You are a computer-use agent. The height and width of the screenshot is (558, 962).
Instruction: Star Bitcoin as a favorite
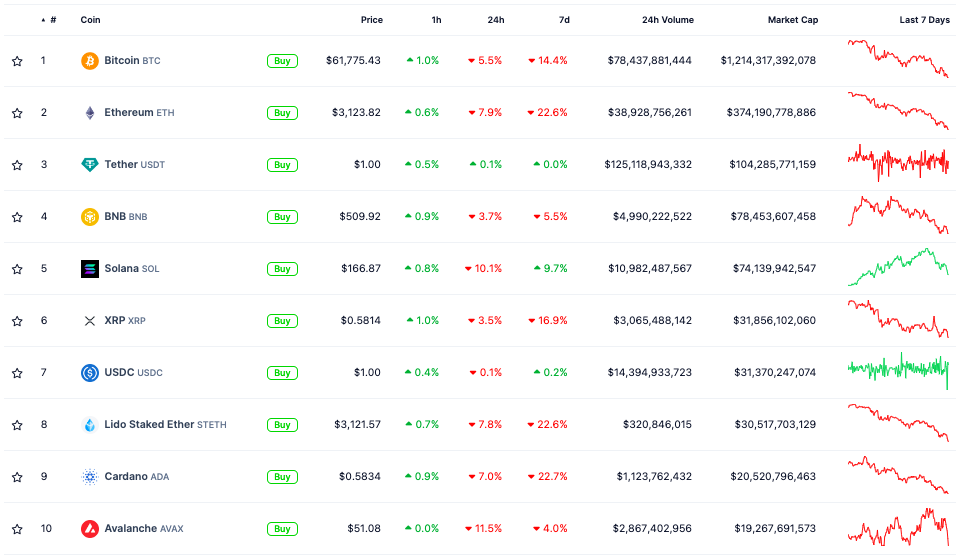(x=17, y=61)
